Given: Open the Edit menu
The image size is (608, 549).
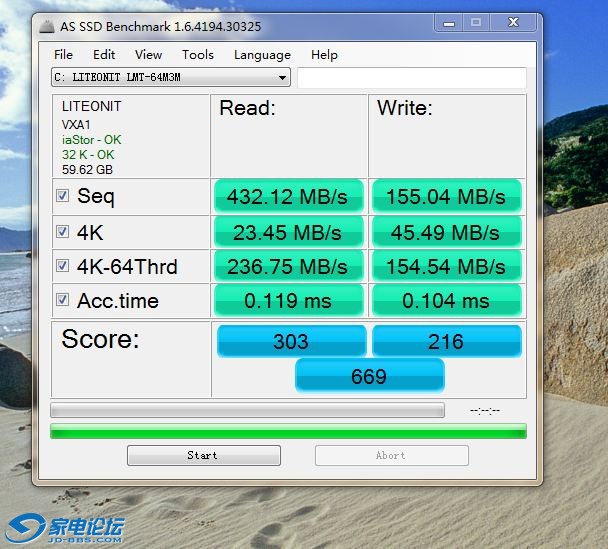Looking at the screenshot, I should tap(104, 55).
